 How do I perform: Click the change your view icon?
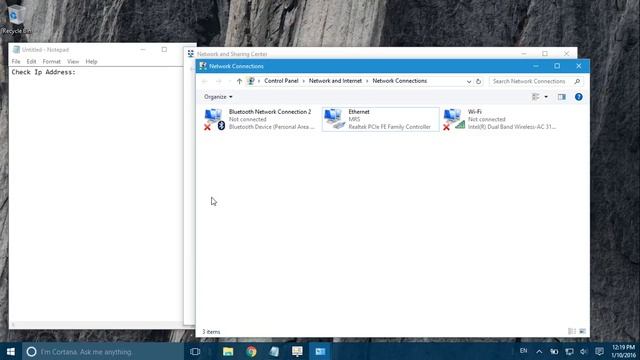tap(536, 97)
